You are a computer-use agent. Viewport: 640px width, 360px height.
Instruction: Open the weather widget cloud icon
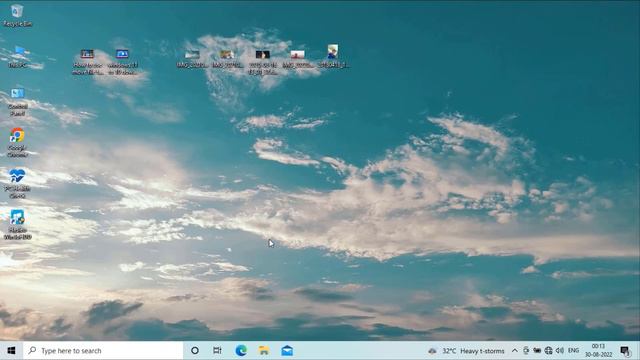432,351
